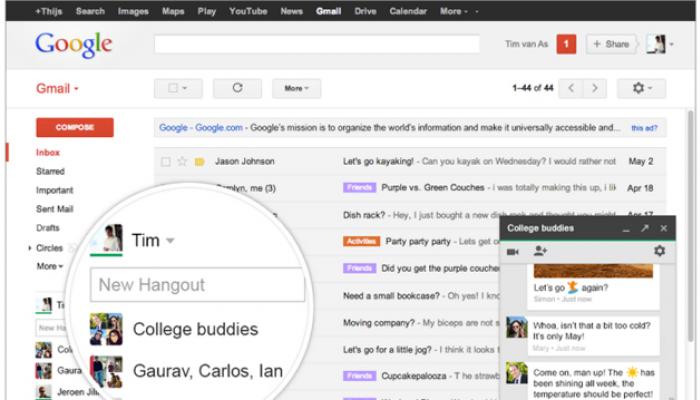
Task: Open the More actions toolbar dropdown
Action: (x=296, y=88)
